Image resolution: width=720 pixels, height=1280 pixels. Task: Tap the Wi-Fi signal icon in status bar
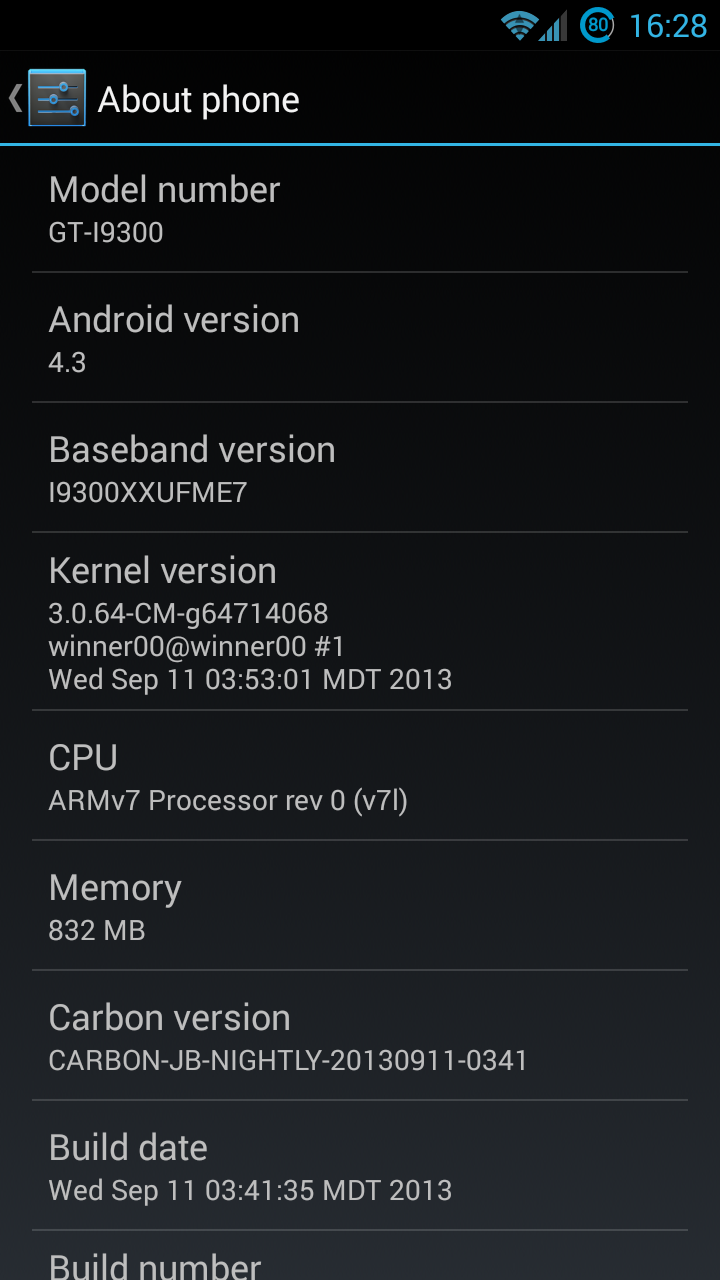tap(519, 25)
